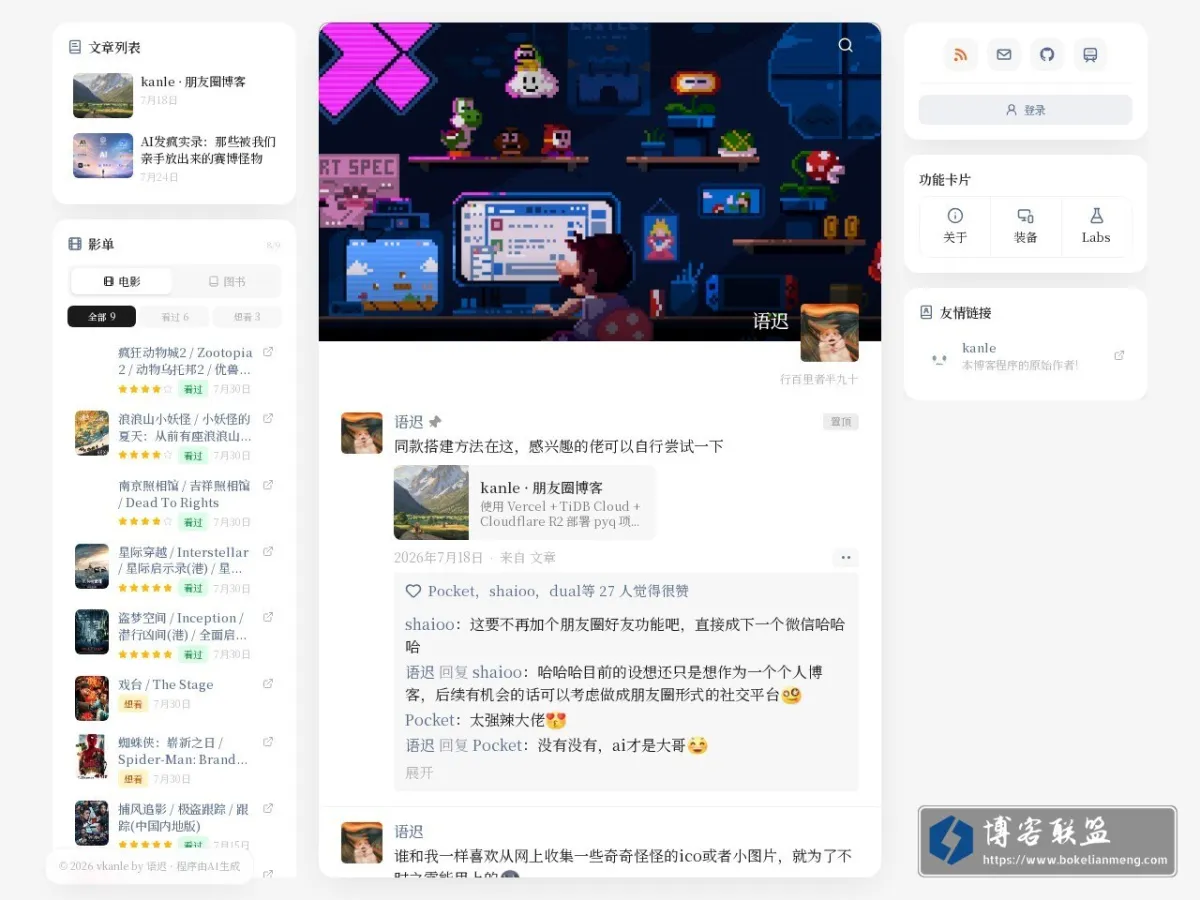The height and width of the screenshot is (900, 1200).
Task: Open external link icon beside kanle friend link
Action: (1119, 355)
